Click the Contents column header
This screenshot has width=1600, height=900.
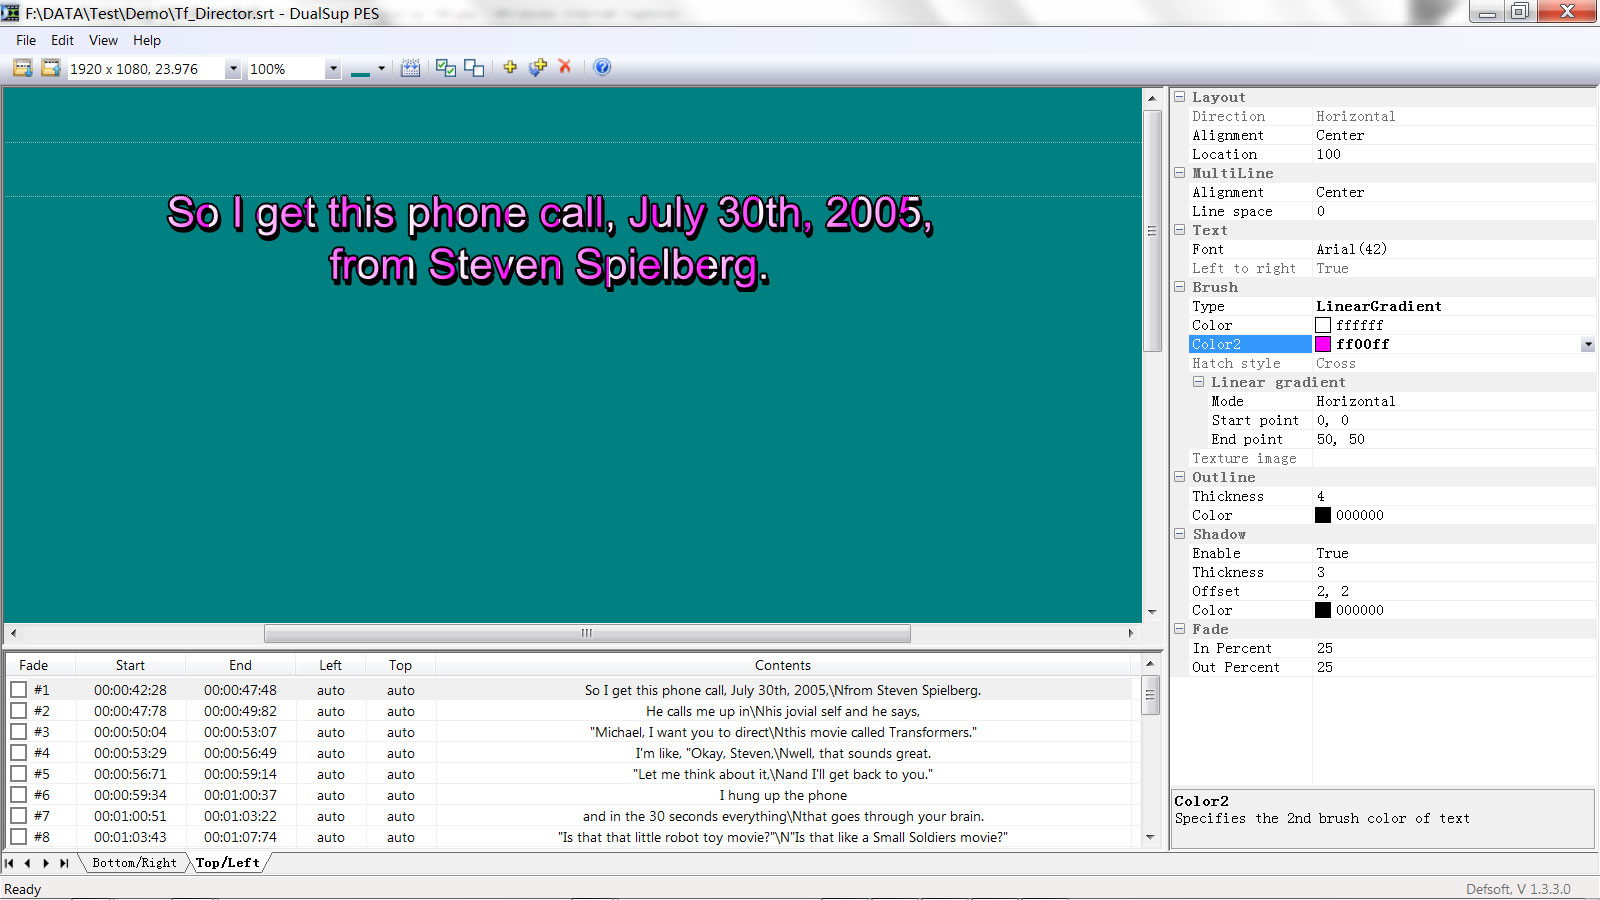[x=782, y=665]
